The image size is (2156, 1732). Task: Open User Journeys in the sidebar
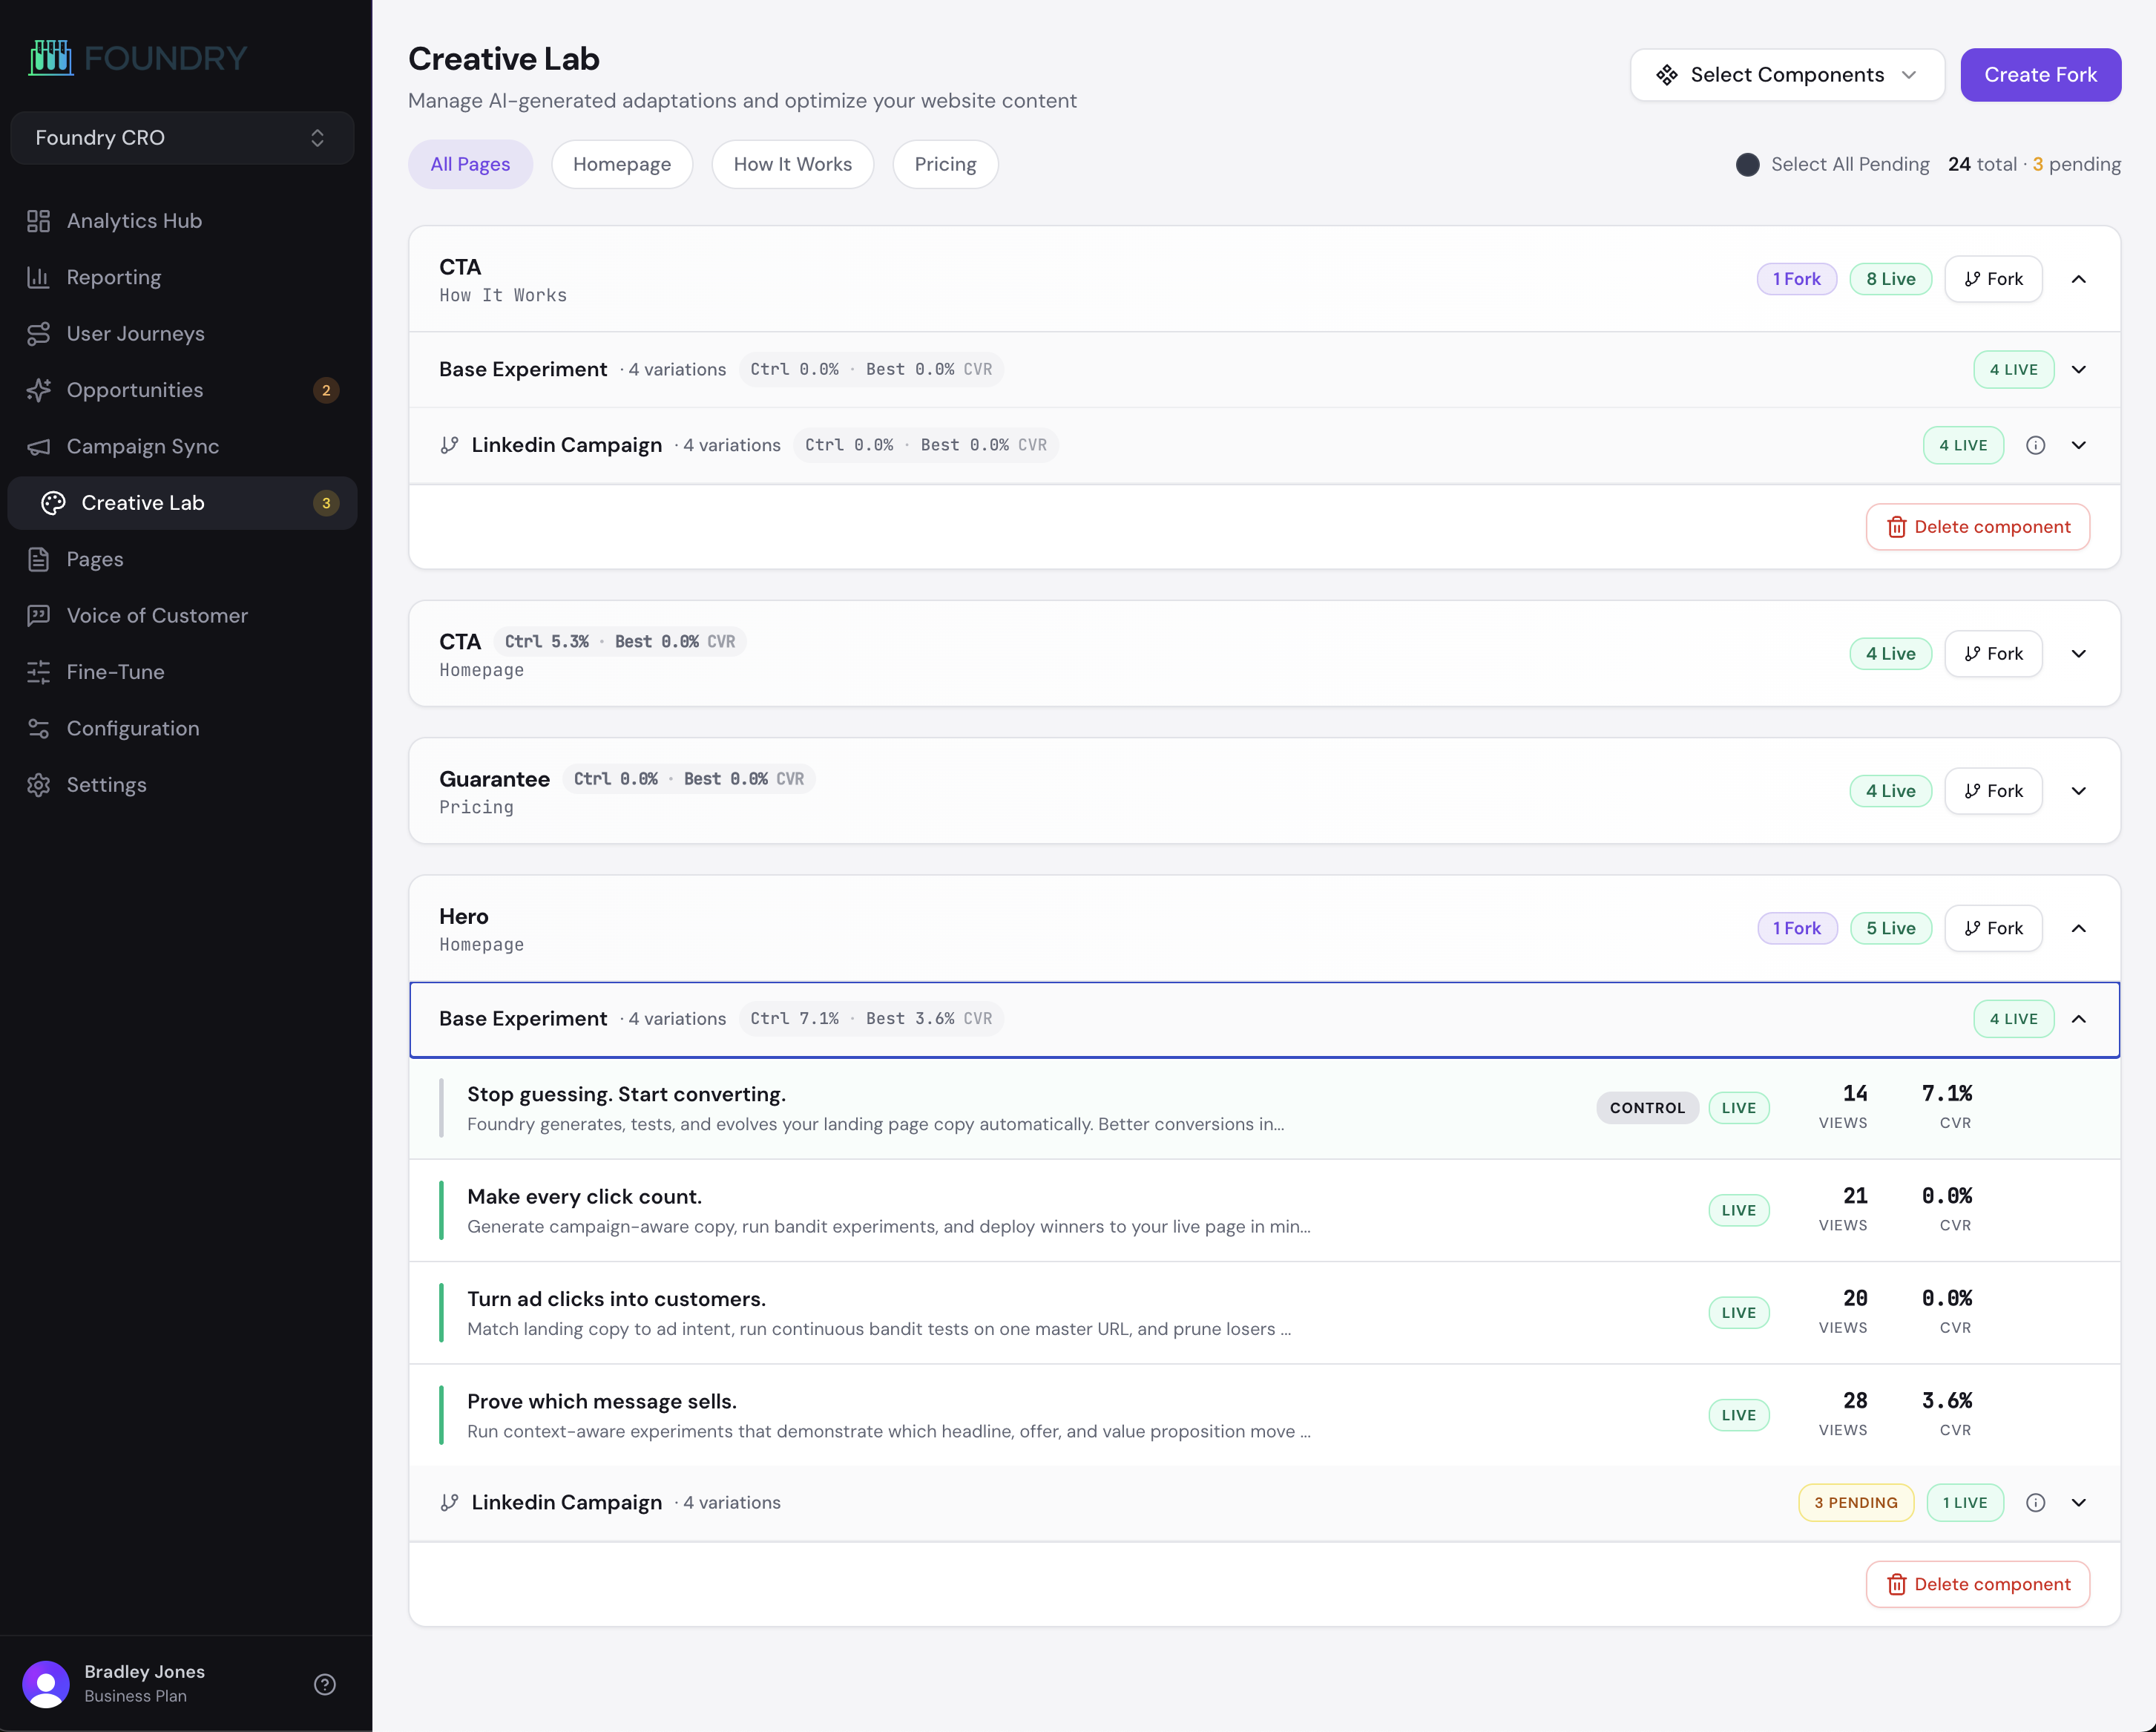pyautogui.click(x=135, y=333)
